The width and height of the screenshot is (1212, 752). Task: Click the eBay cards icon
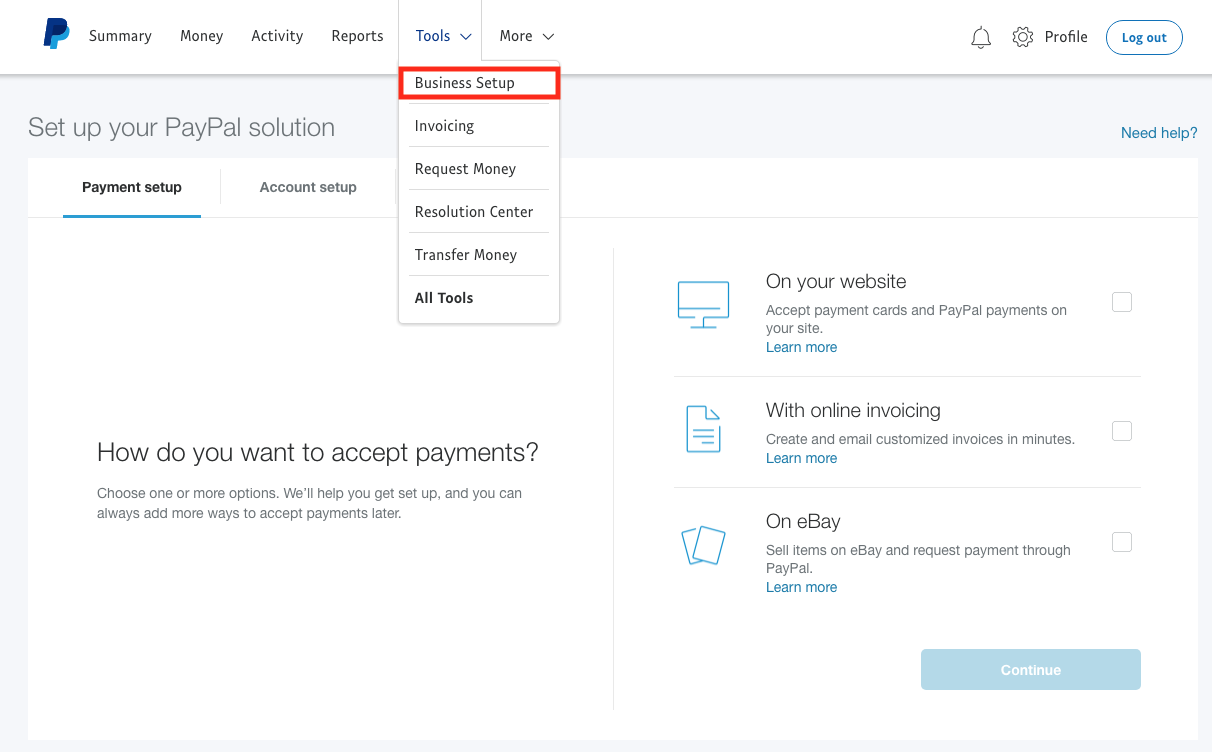coord(703,545)
